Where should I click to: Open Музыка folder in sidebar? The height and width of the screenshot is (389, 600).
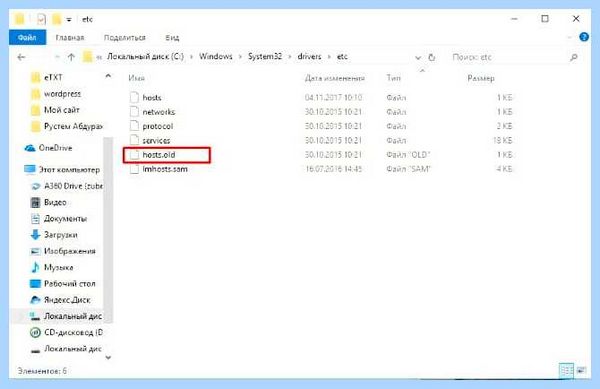(59, 267)
